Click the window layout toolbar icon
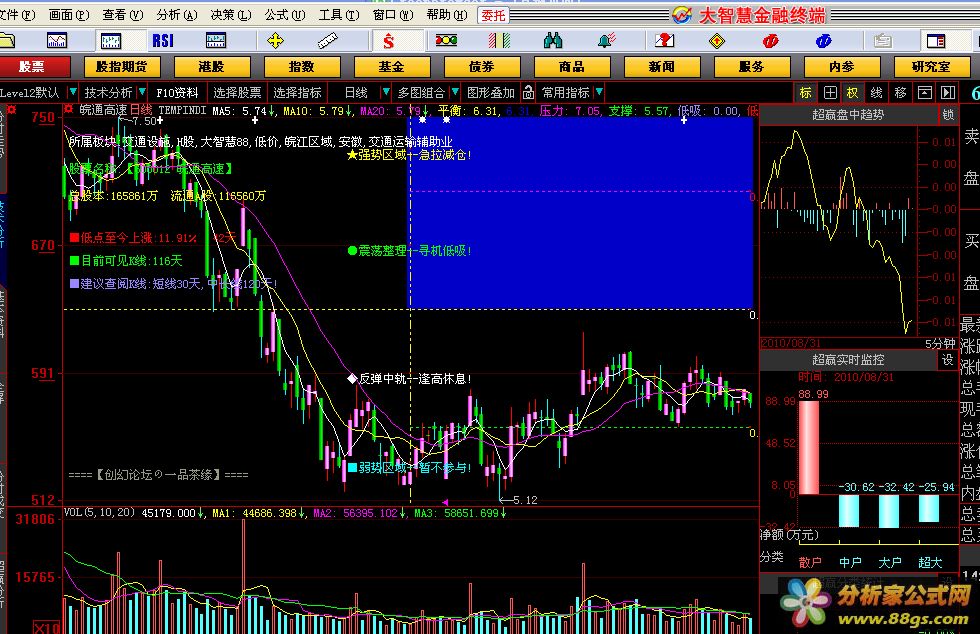This screenshot has height=634, width=980. (x=936, y=41)
